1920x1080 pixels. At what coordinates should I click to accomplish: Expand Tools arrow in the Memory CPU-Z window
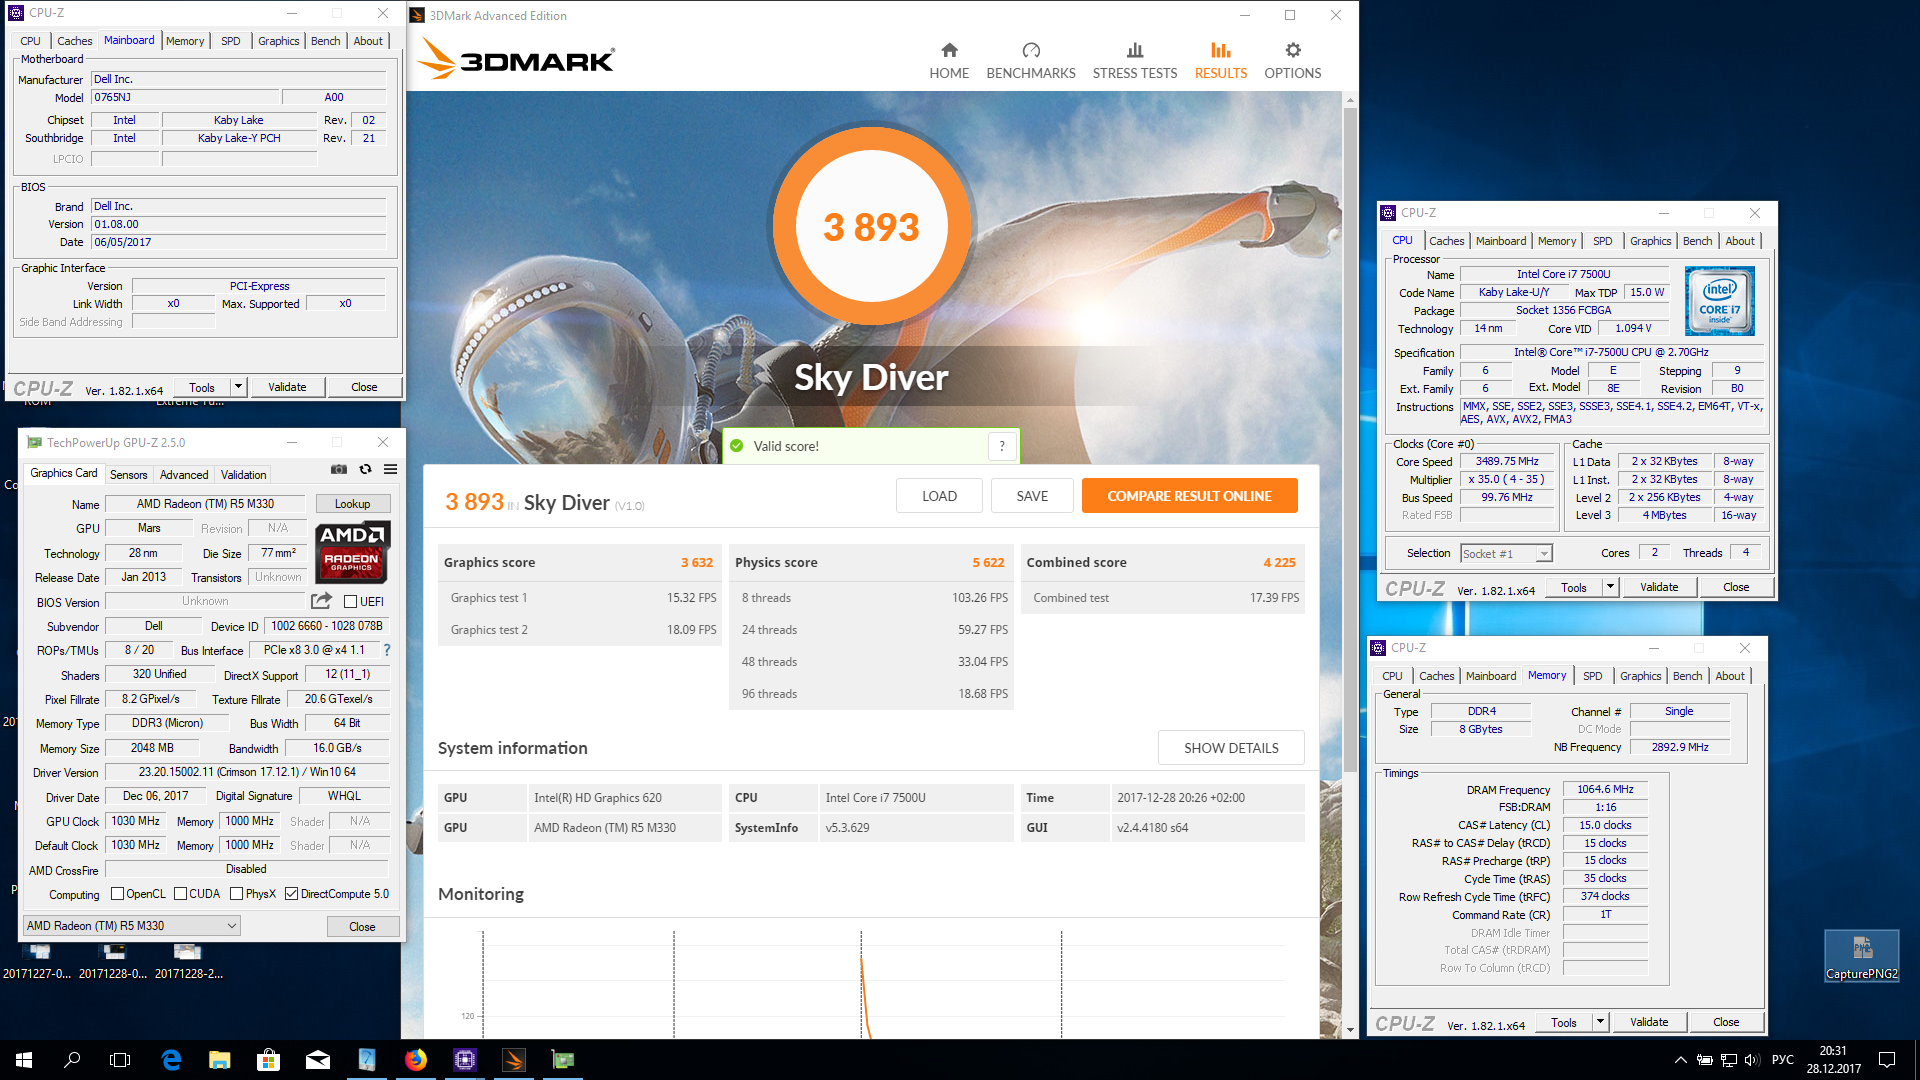click(x=1600, y=1022)
